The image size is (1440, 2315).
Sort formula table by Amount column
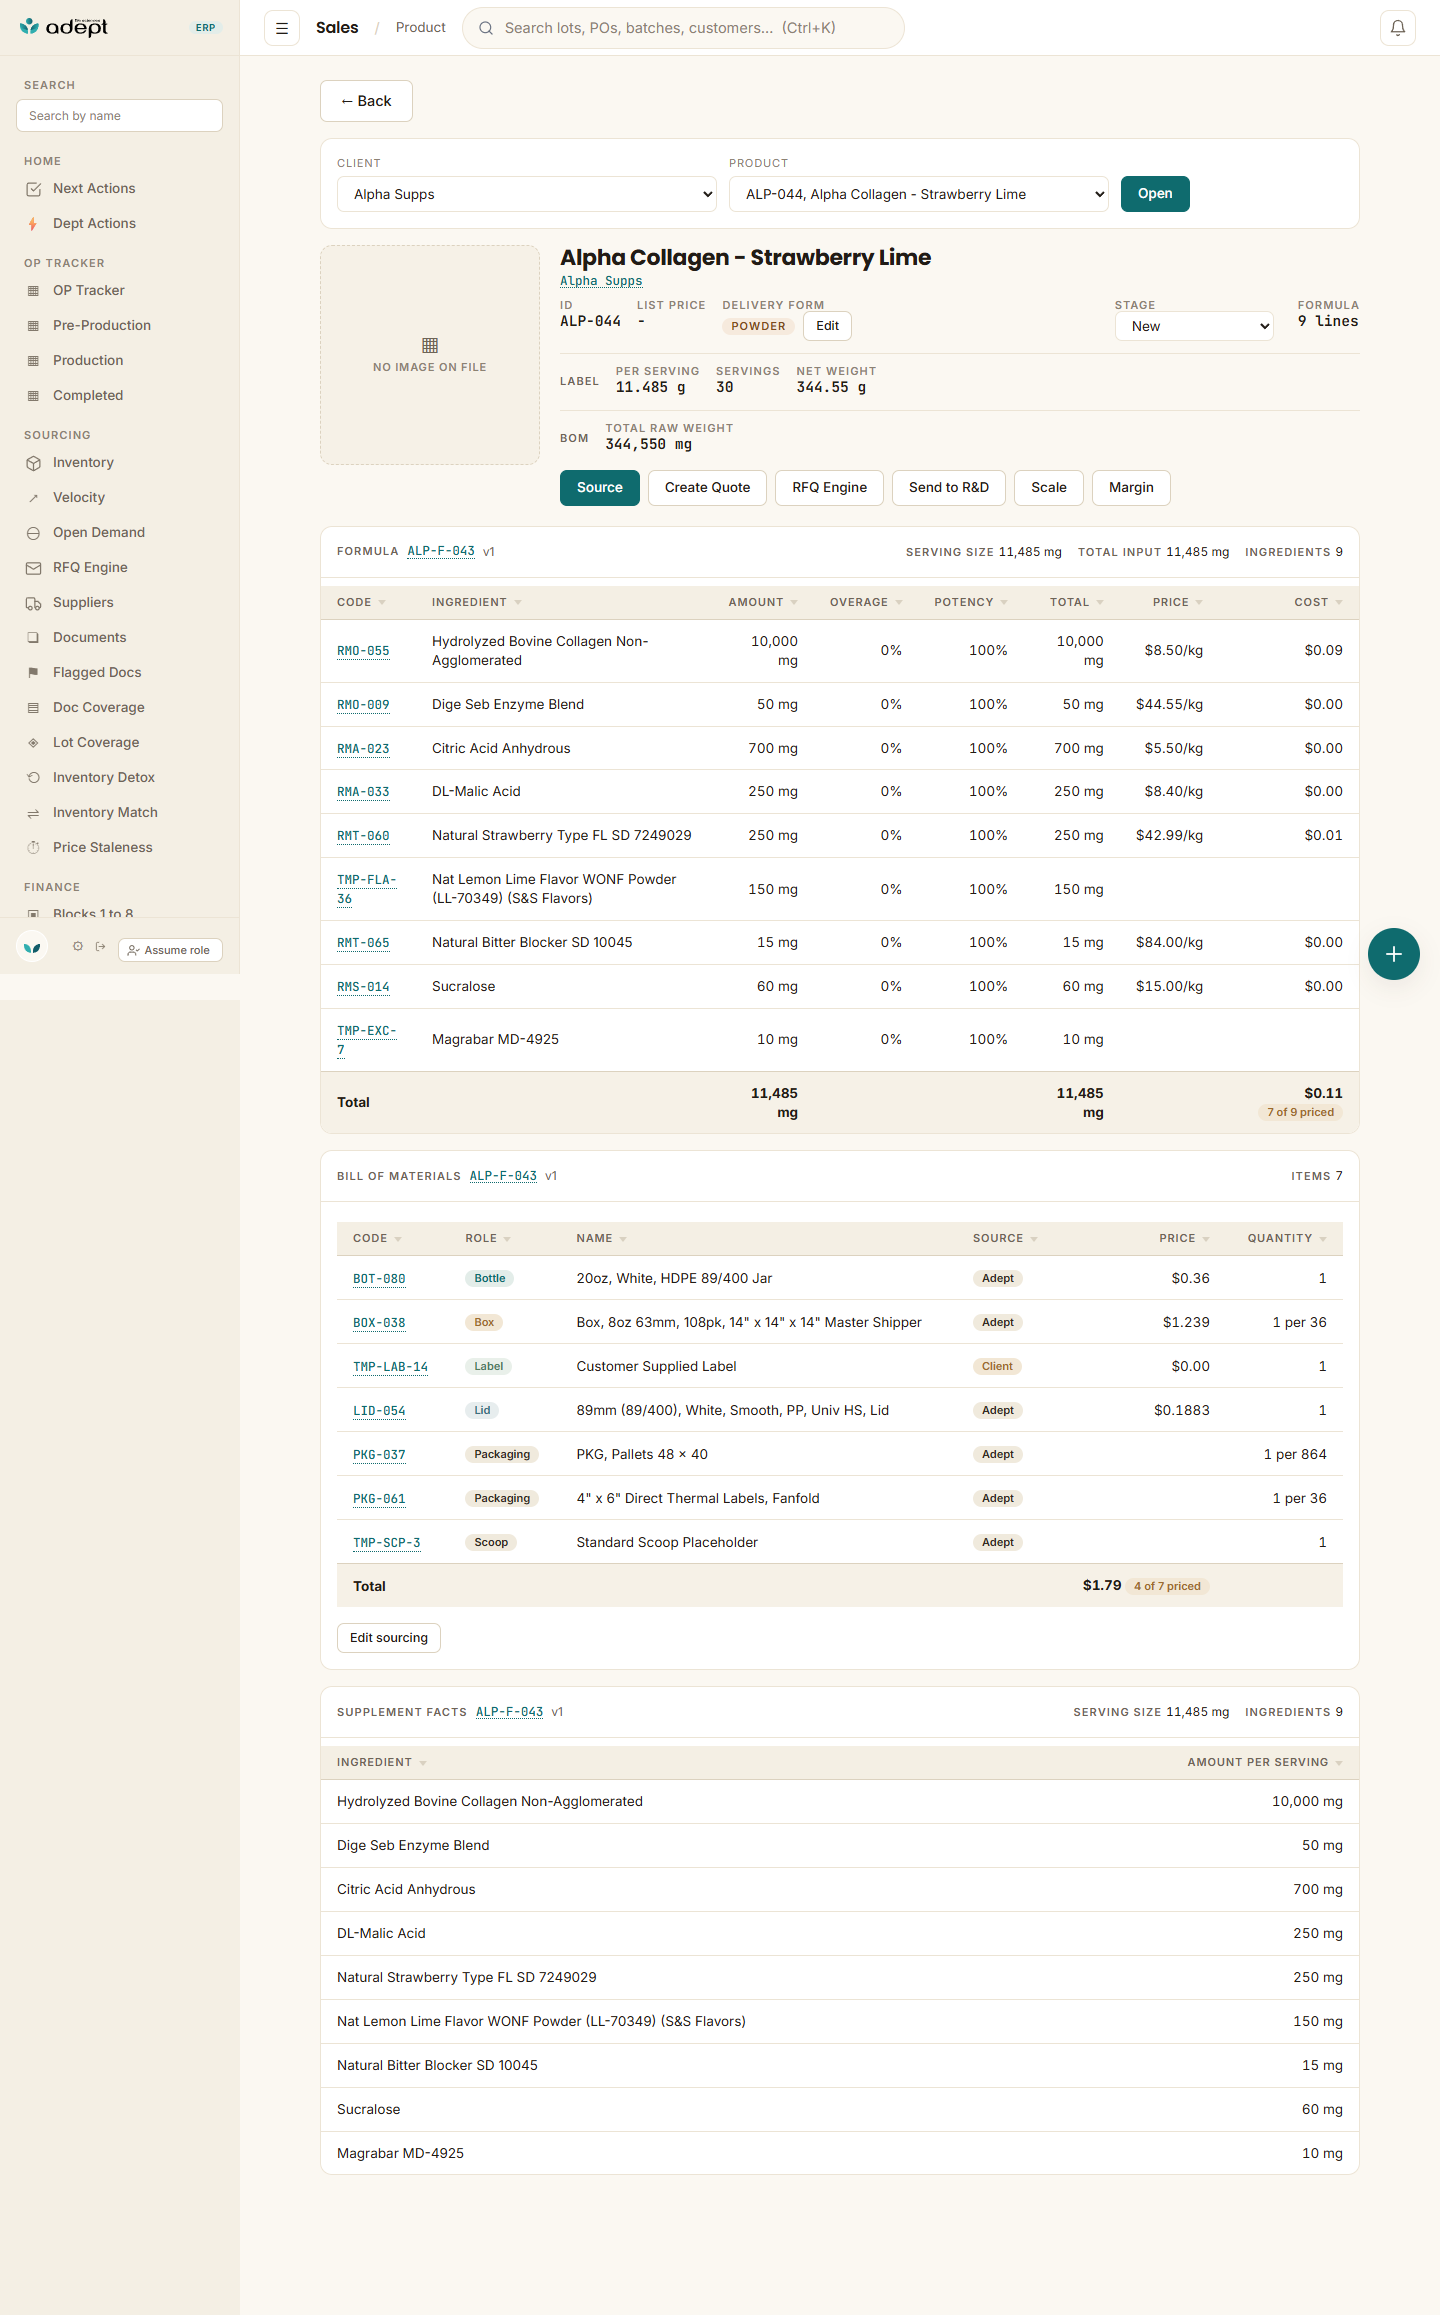pyautogui.click(x=763, y=602)
